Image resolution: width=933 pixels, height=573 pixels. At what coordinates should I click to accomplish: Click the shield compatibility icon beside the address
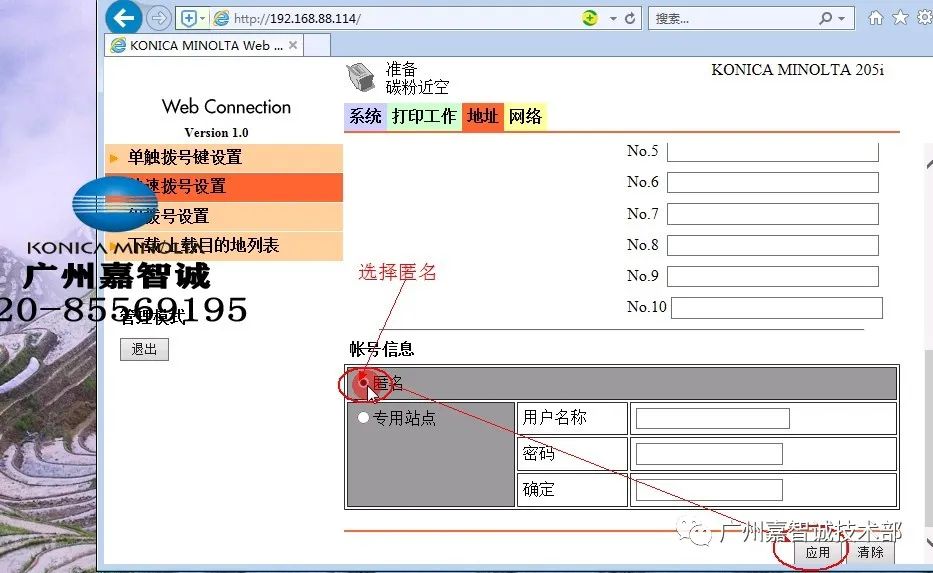pyautogui.click(x=188, y=19)
